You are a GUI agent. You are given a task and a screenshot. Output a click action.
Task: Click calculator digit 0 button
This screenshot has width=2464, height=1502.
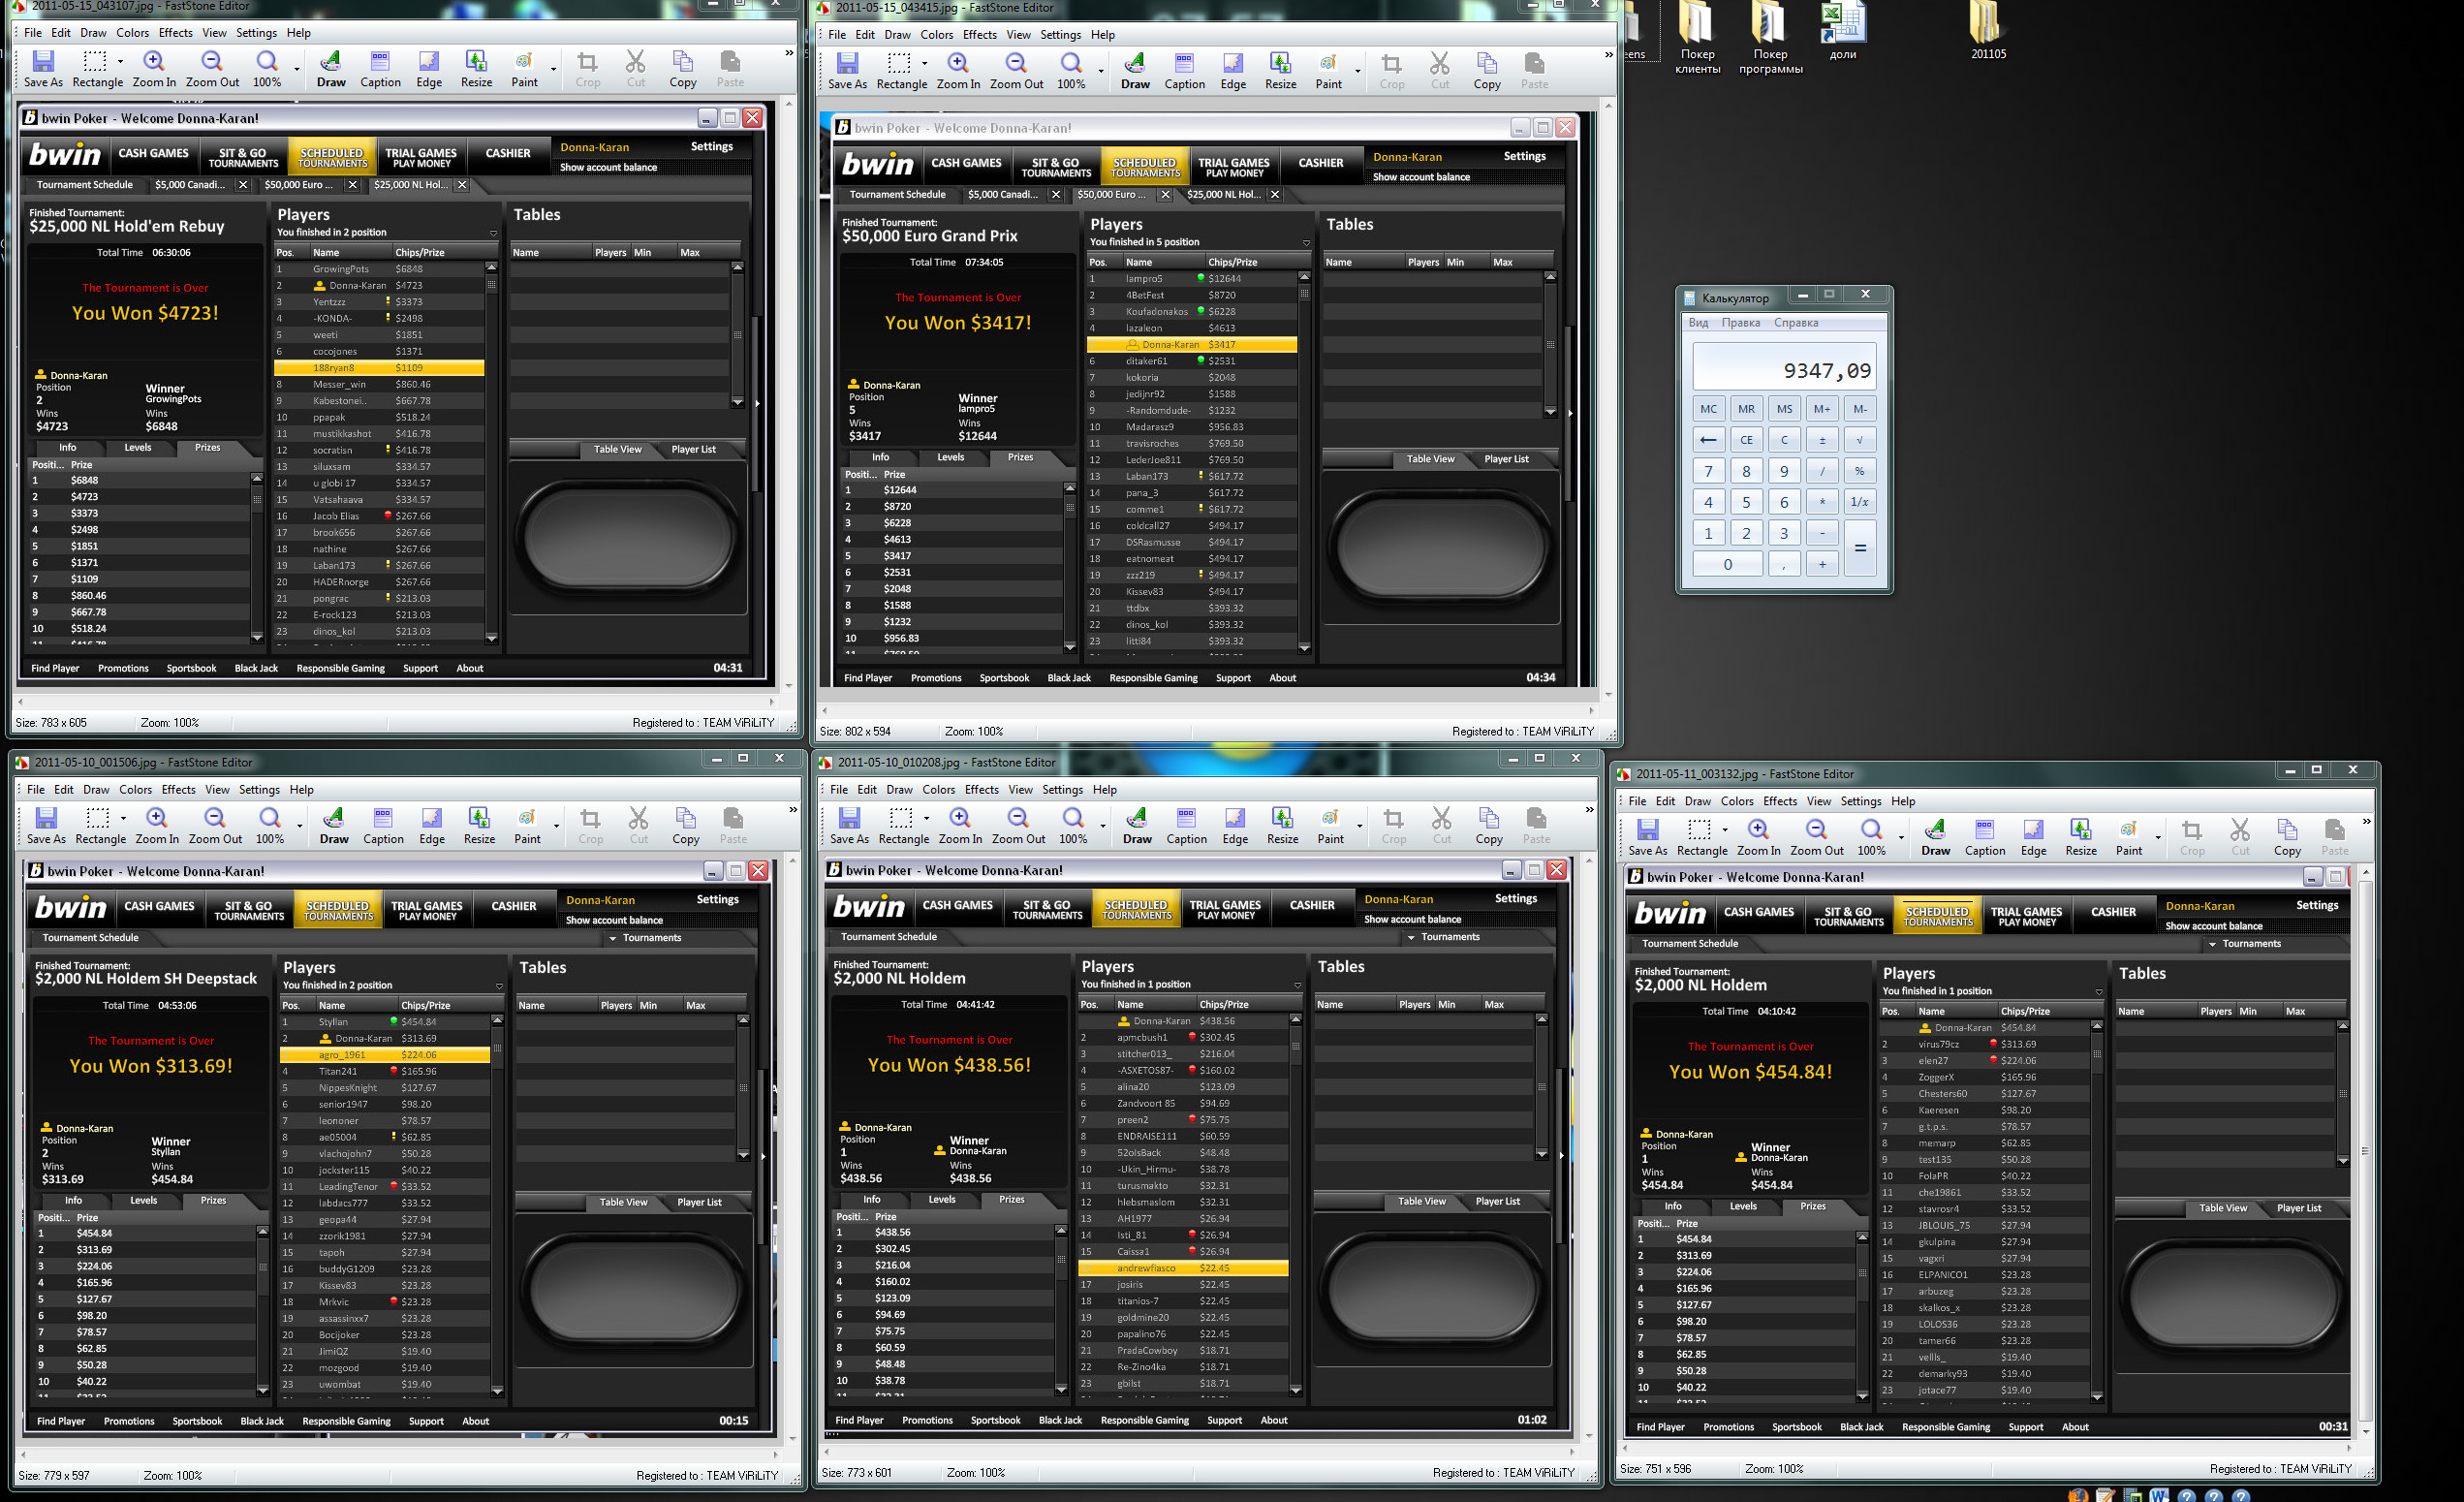click(1728, 564)
